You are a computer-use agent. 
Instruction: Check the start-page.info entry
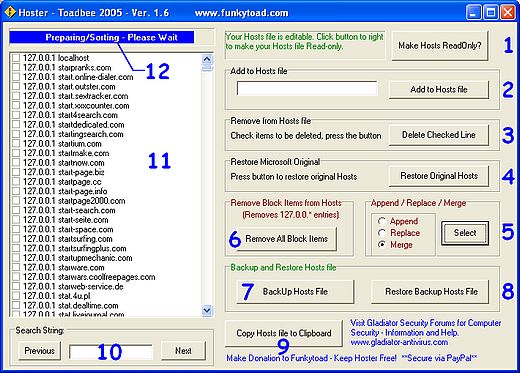tap(16, 191)
